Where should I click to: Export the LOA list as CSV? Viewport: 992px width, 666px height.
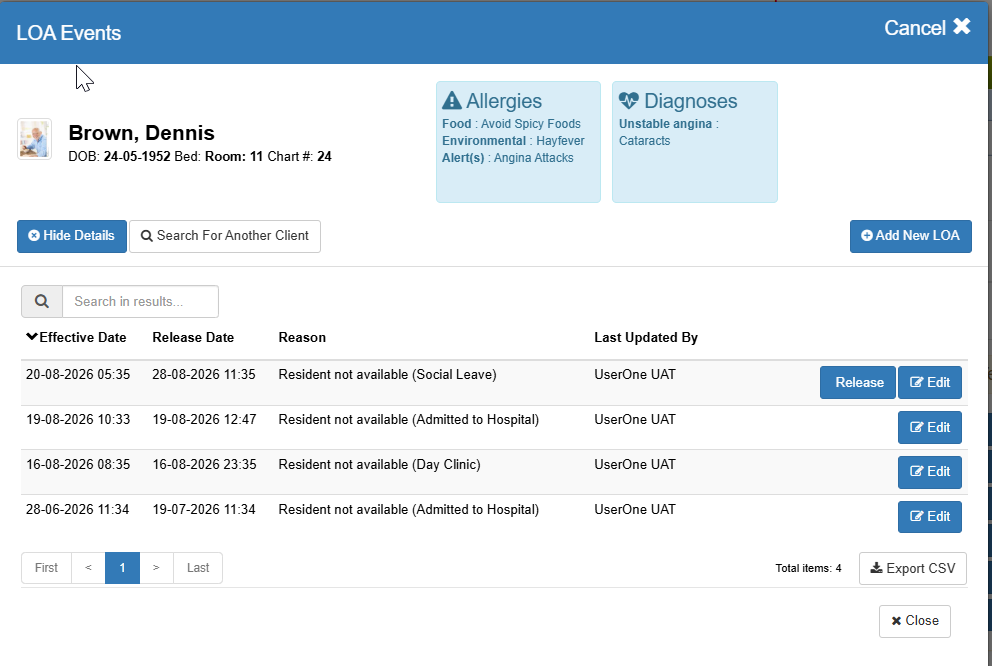click(x=912, y=569)
